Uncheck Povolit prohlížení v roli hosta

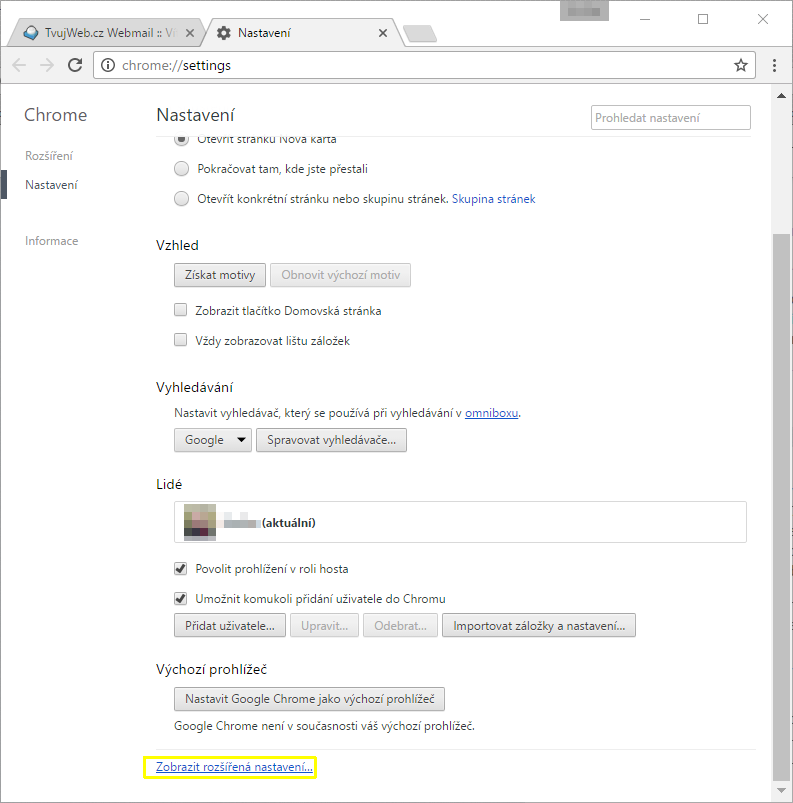pyautogui.click(x=181, y=569)
